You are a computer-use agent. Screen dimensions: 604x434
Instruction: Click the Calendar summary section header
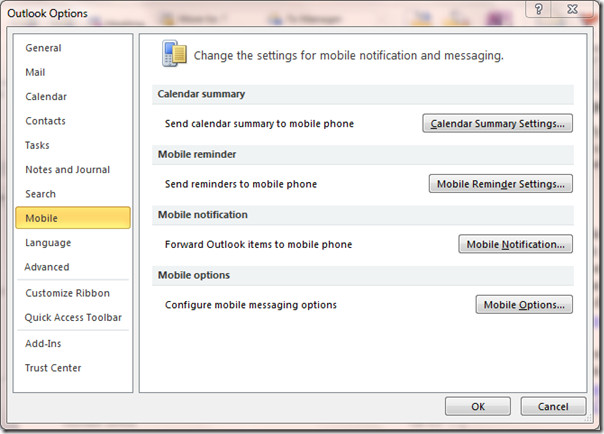(362, 94)
